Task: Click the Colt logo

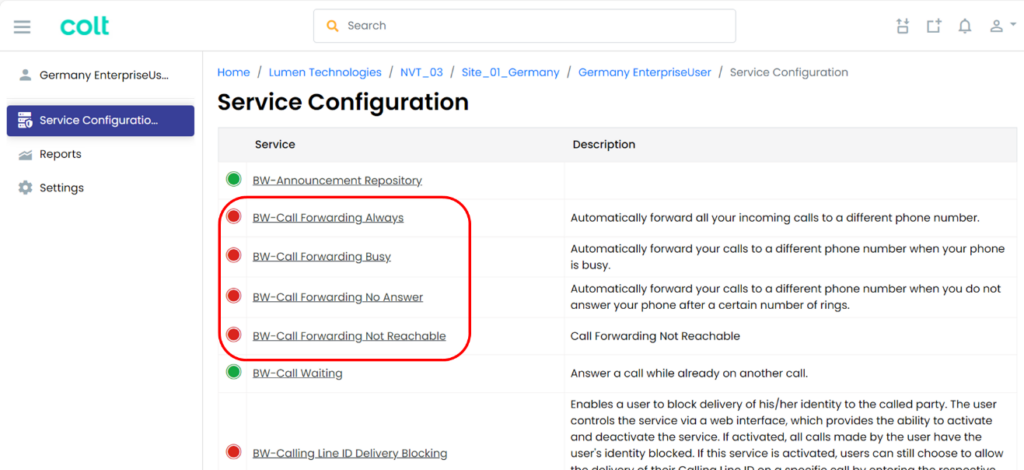Action: [85, 26]
